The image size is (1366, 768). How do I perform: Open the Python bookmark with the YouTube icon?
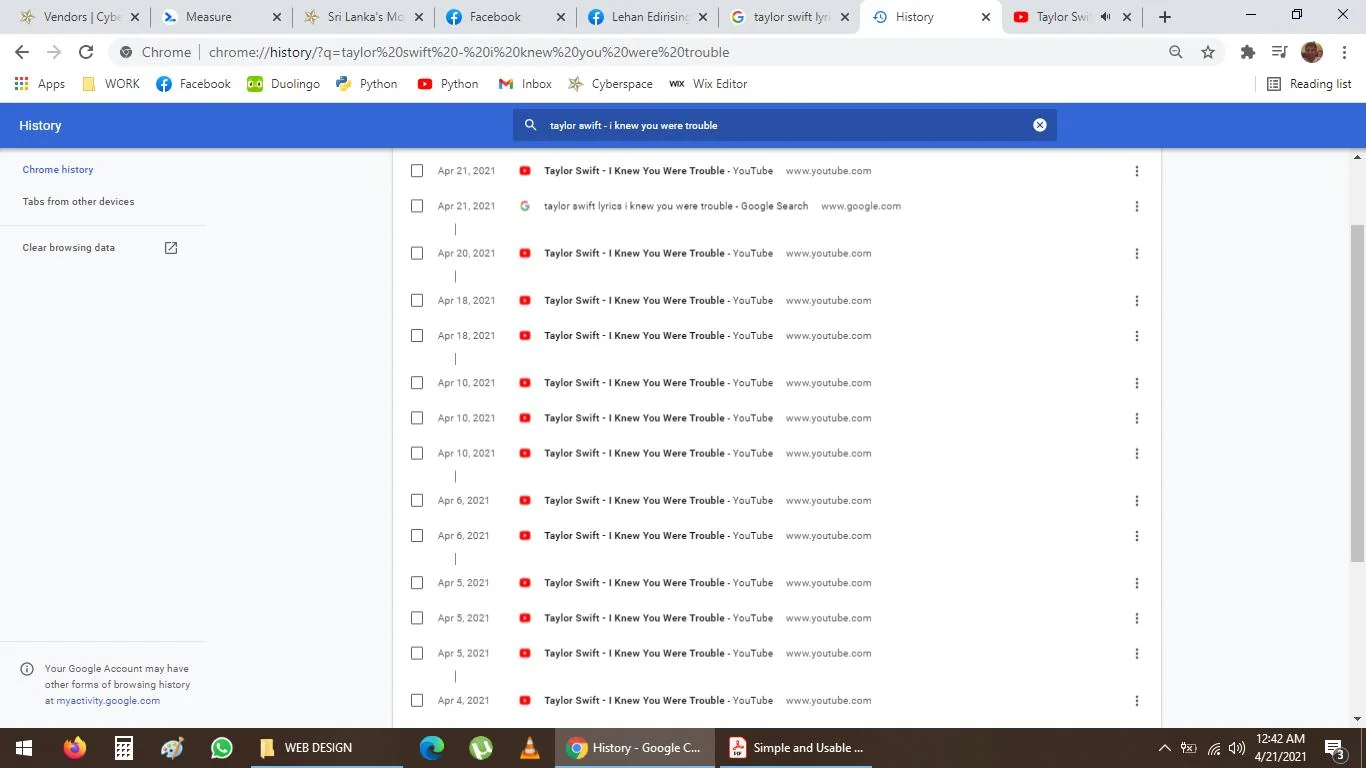click(x=448, y=84)
